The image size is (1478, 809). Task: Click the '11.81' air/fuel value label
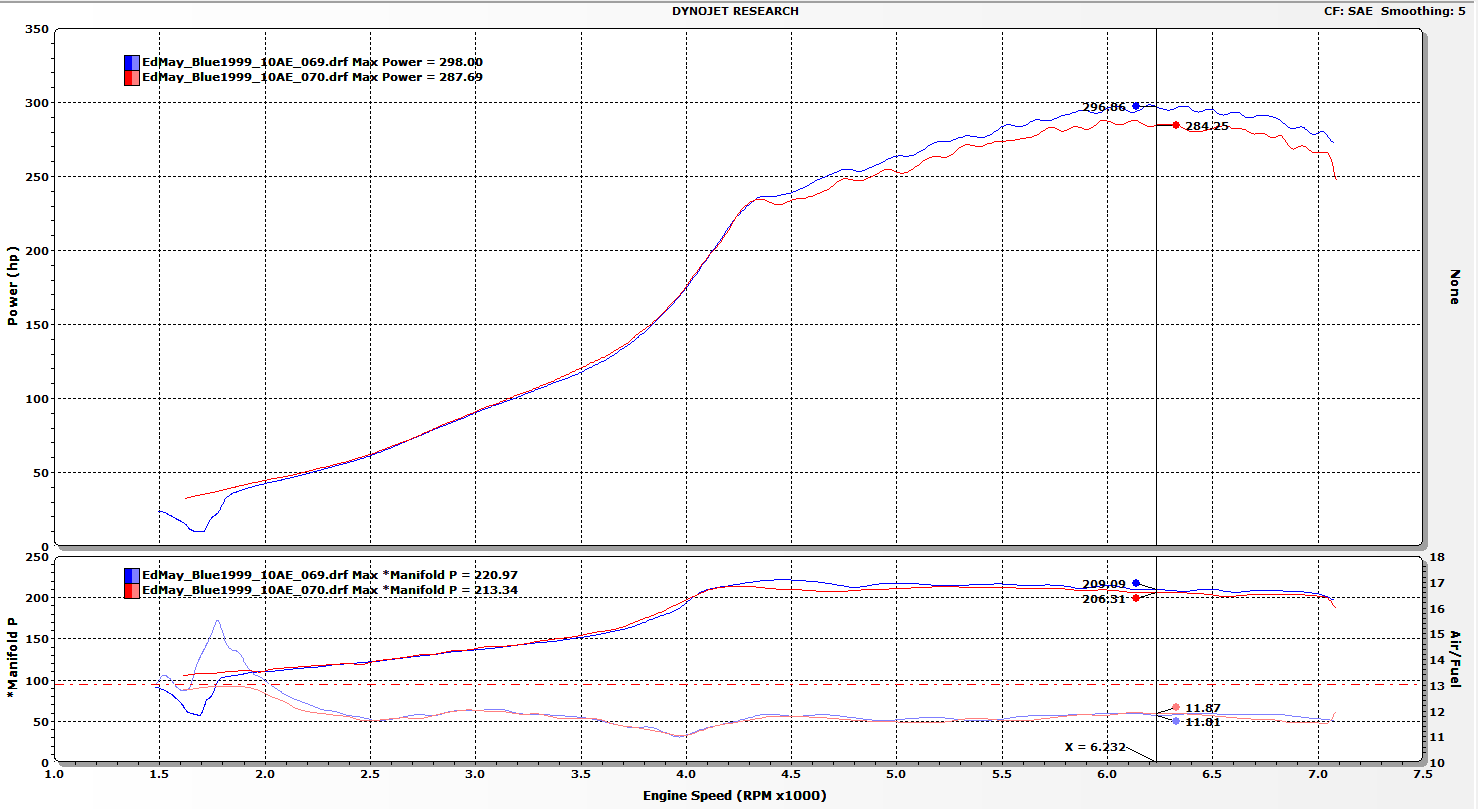coord(1203,722)
